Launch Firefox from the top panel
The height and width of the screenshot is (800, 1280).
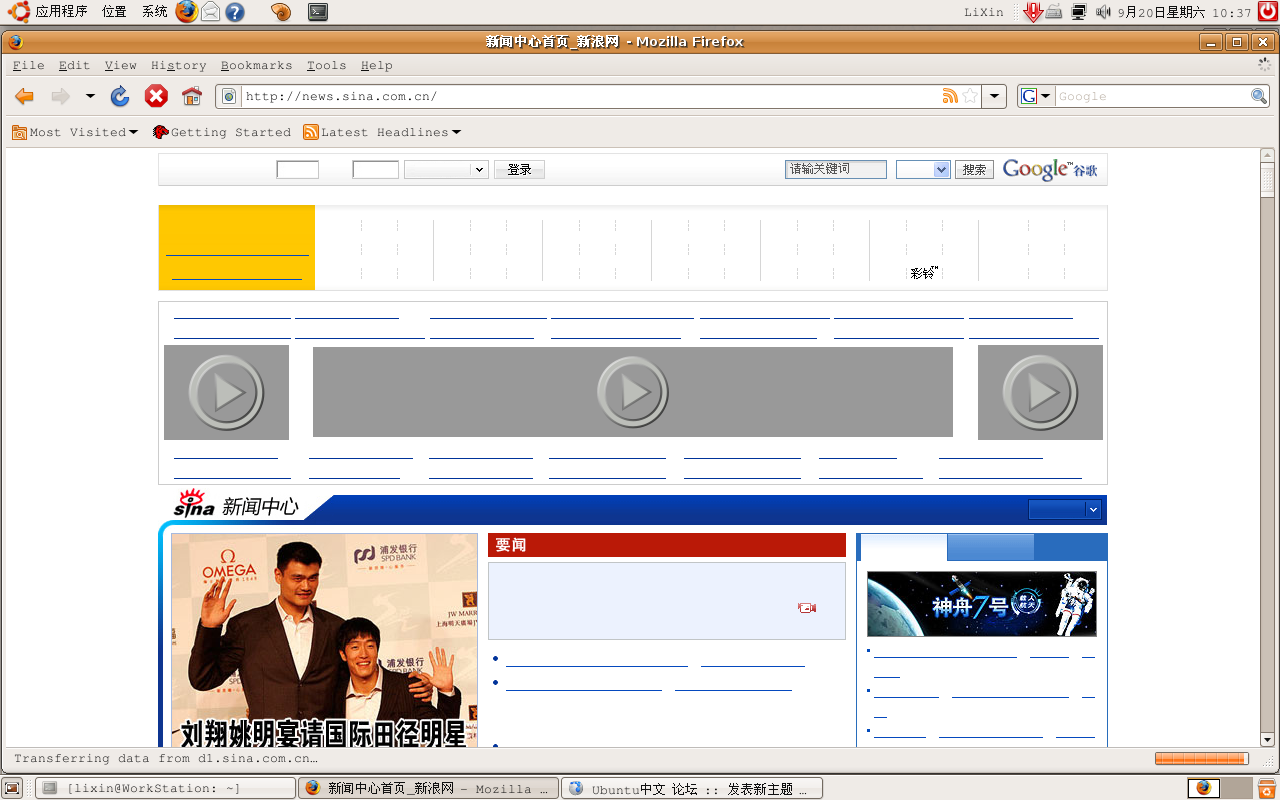(186, 12)
